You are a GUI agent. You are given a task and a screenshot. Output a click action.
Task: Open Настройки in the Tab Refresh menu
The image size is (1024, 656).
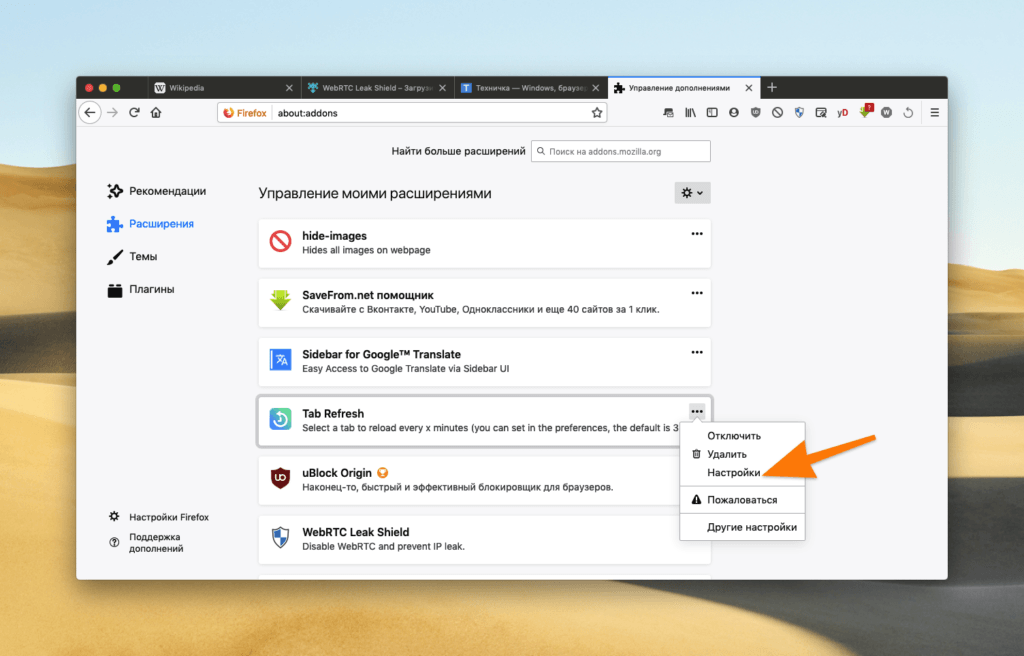(742, 472)
